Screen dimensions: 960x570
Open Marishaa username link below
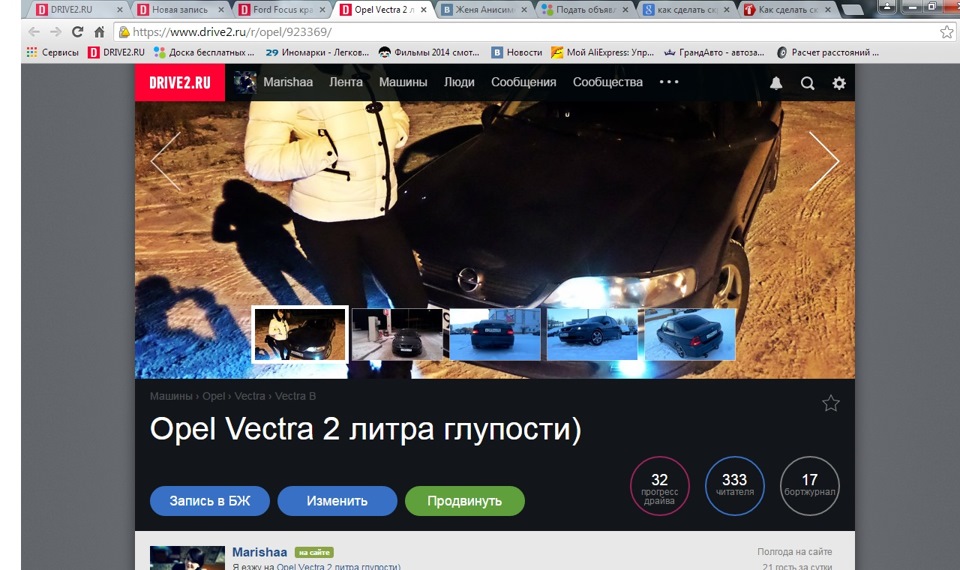(260, 552)
